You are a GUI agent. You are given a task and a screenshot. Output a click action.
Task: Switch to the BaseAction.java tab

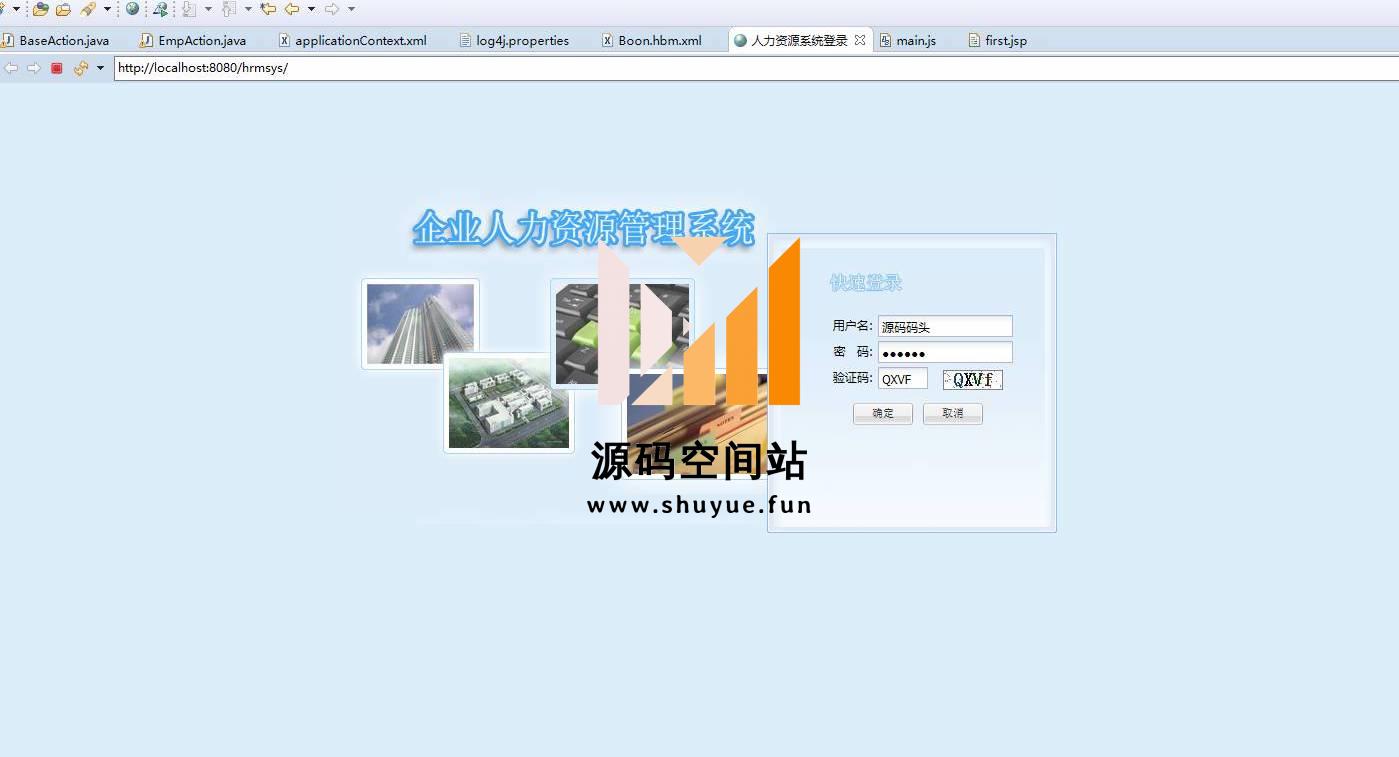(64, 40)
